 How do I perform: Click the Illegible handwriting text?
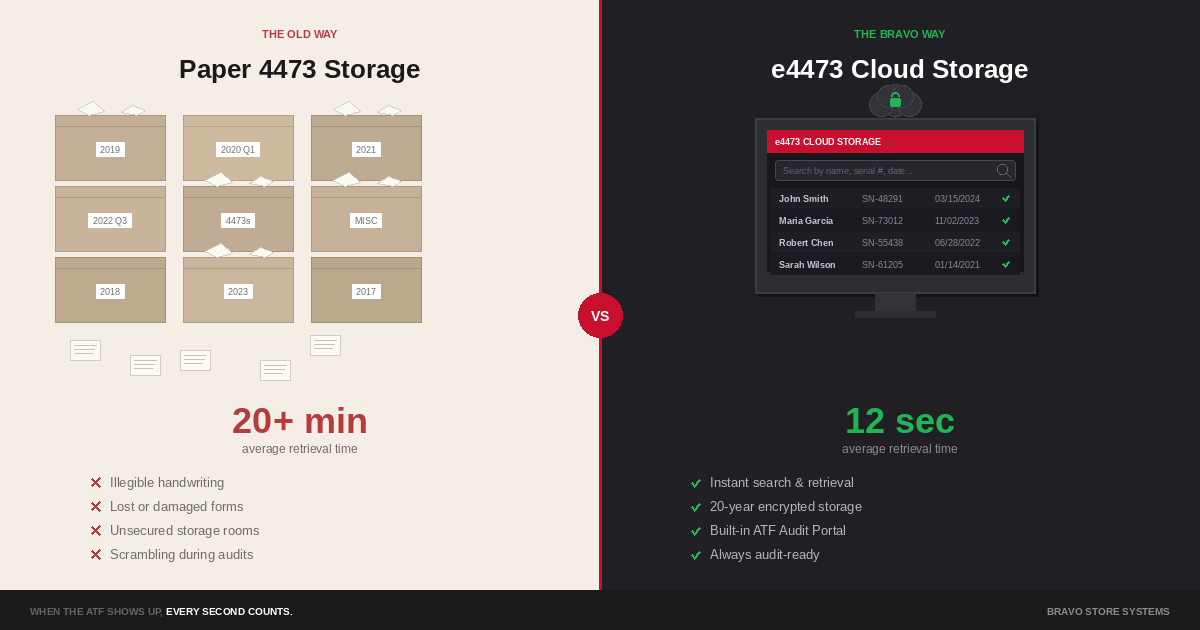(167, 483)
